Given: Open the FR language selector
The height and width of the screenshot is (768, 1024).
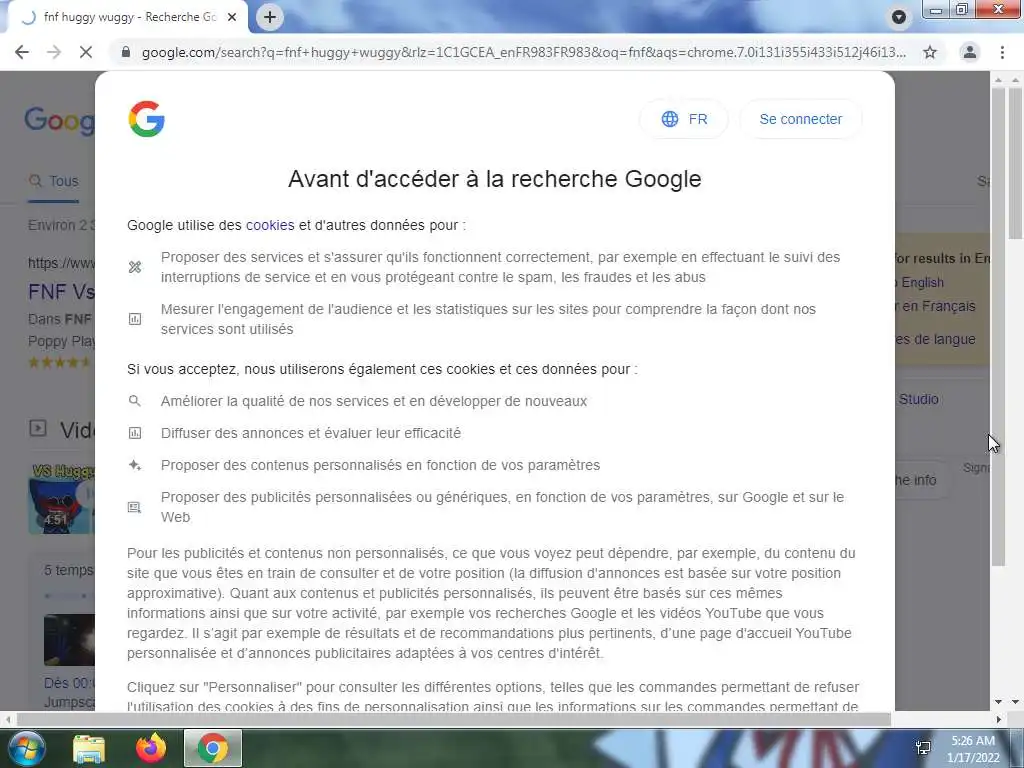Looking at the screenshot, I should coord(684,119).
